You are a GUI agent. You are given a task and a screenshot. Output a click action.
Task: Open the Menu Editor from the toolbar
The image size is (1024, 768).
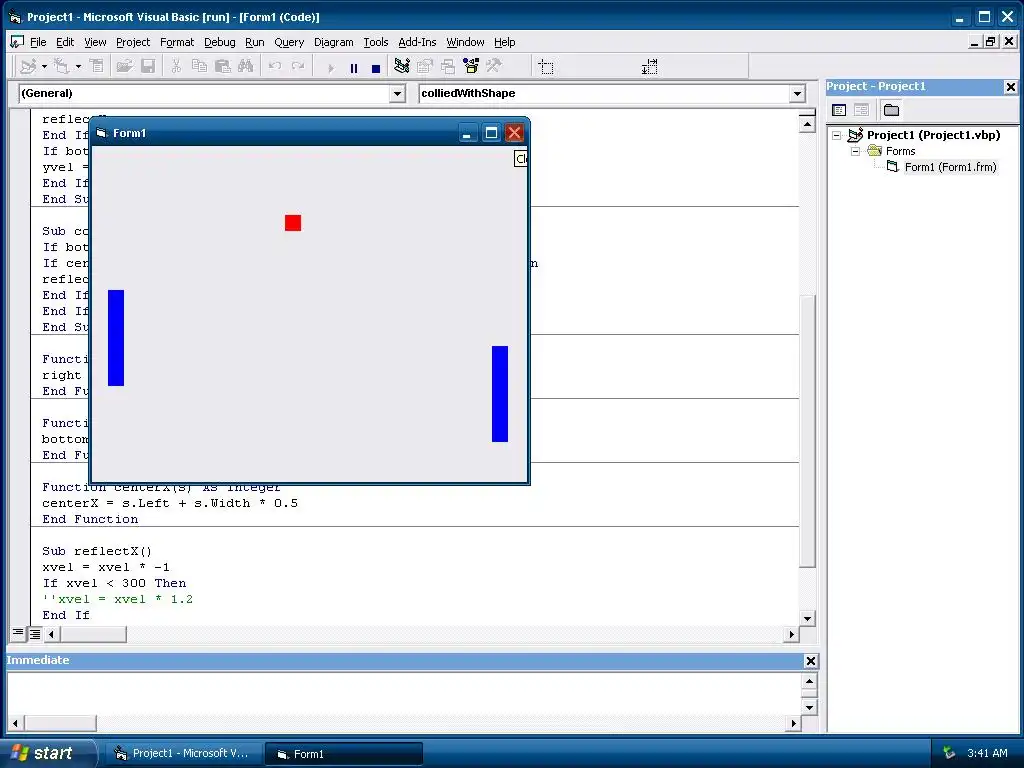(97, 66)
